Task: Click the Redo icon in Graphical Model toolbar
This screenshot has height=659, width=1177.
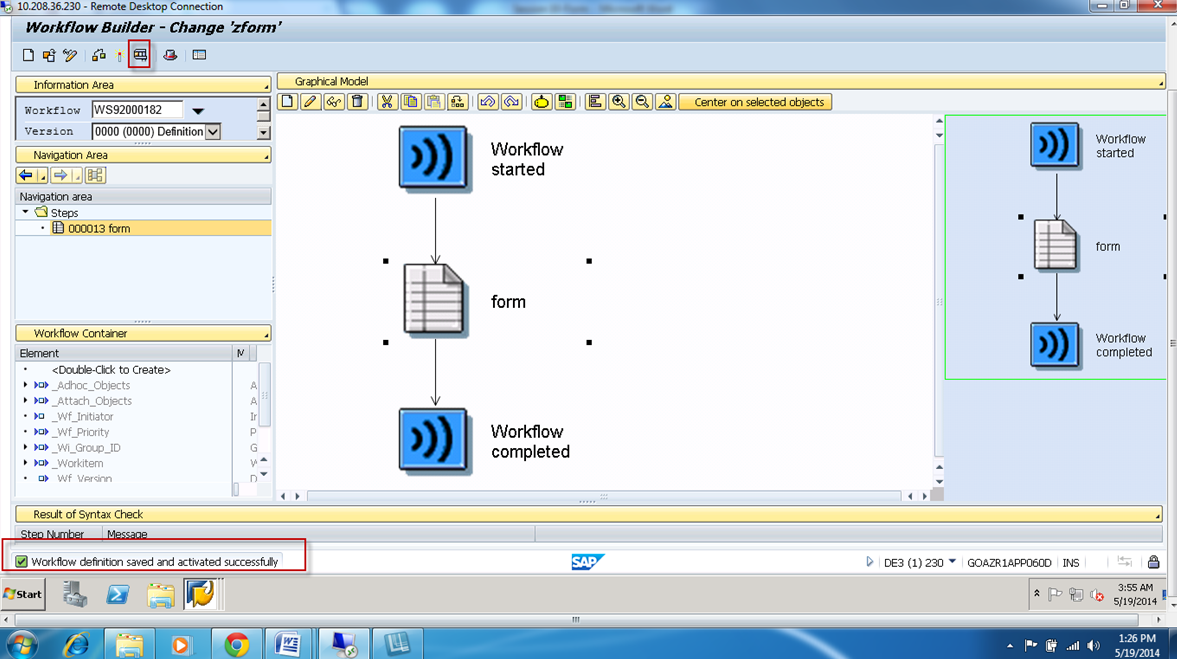Action: pos(510,101)
